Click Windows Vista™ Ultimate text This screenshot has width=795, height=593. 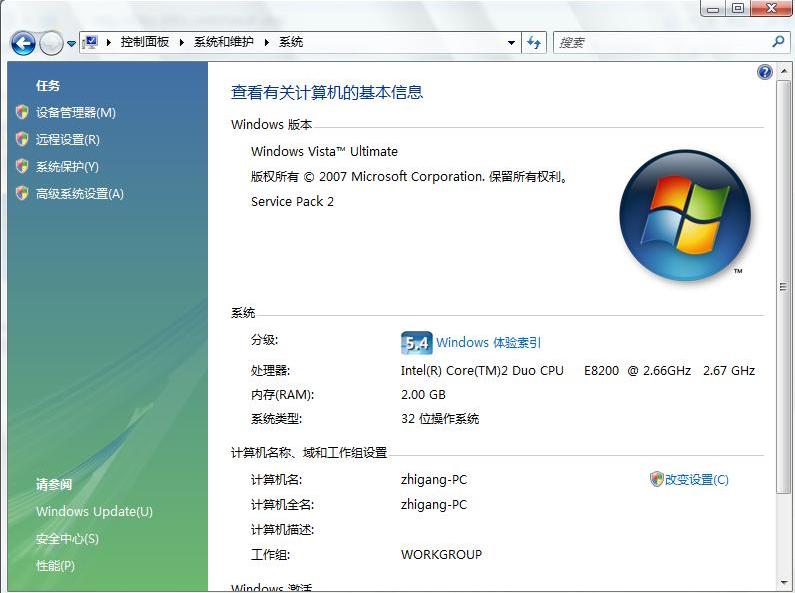tap(324, 152)
